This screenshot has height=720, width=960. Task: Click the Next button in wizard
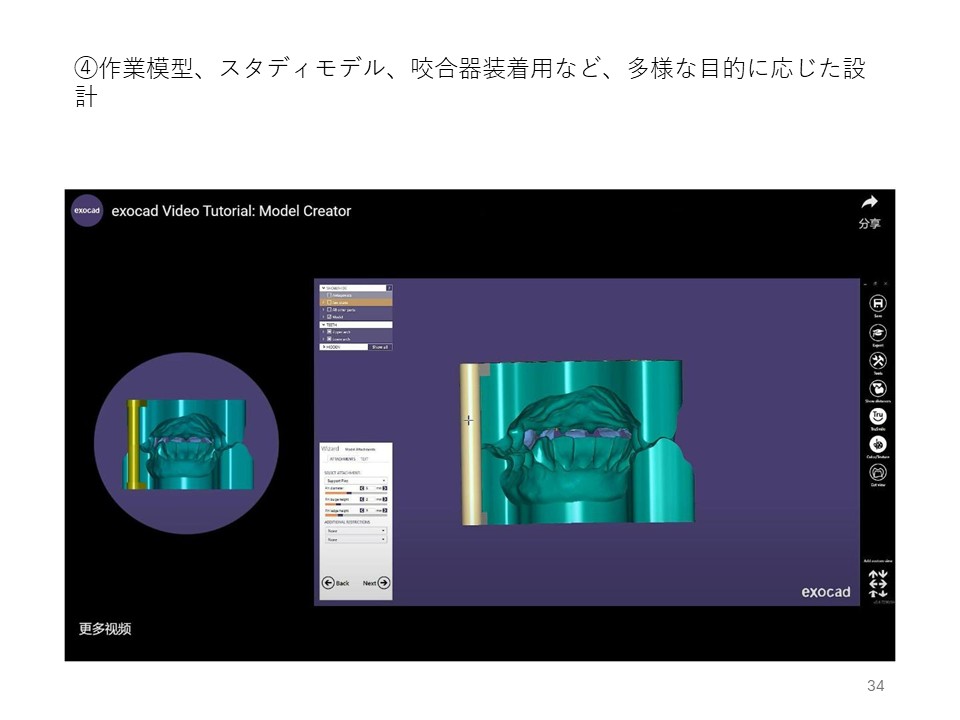(376, 583)
